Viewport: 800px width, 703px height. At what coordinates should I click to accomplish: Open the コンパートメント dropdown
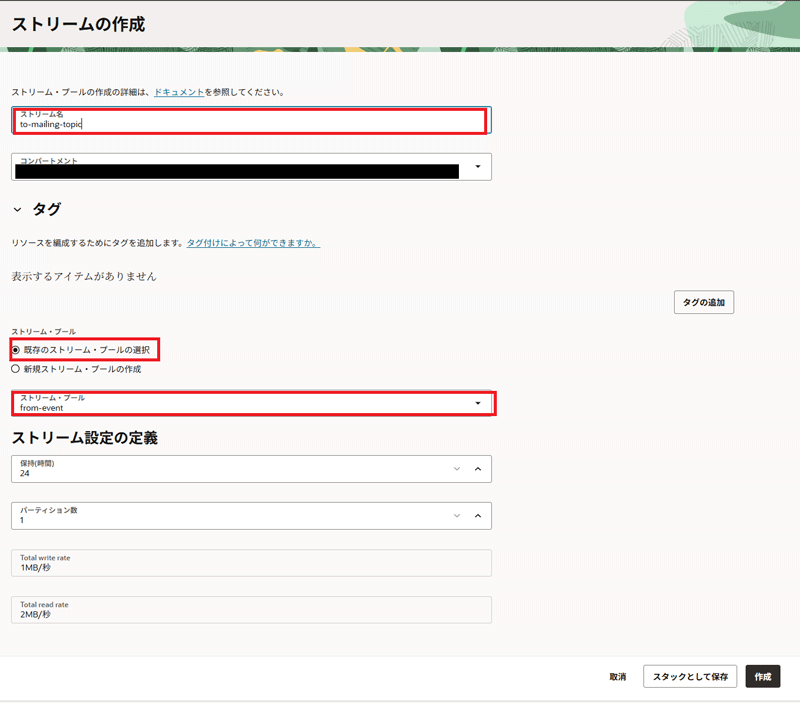477,167
